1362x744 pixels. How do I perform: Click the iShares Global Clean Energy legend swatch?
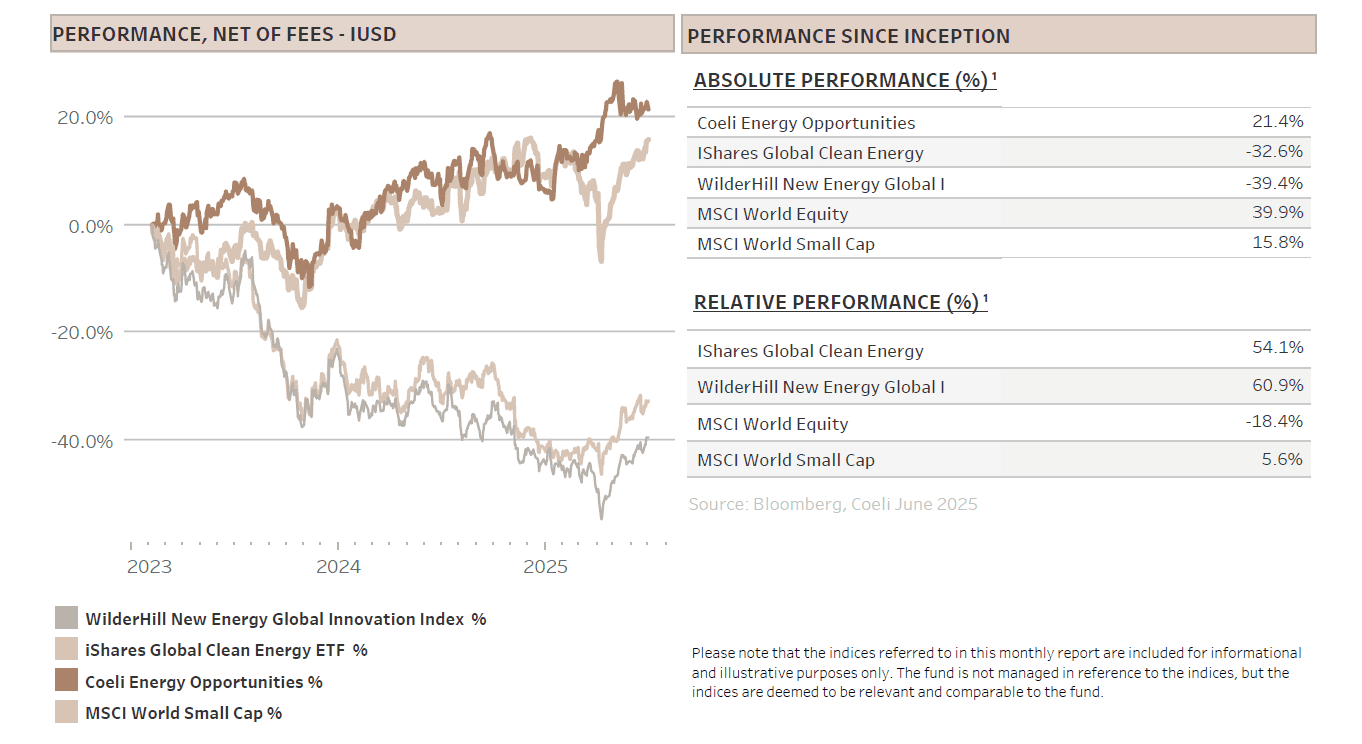(x=66, y=650)
